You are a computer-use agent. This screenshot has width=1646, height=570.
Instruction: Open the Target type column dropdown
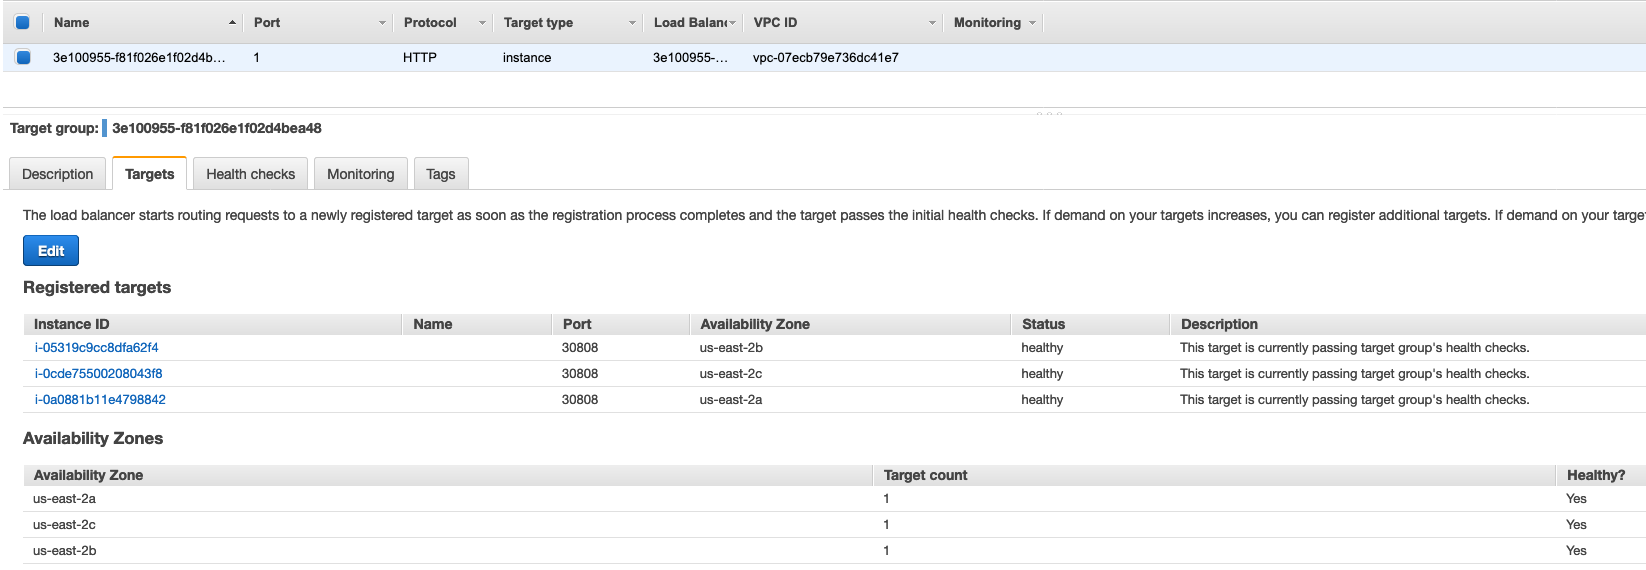(x=632, y=22)
